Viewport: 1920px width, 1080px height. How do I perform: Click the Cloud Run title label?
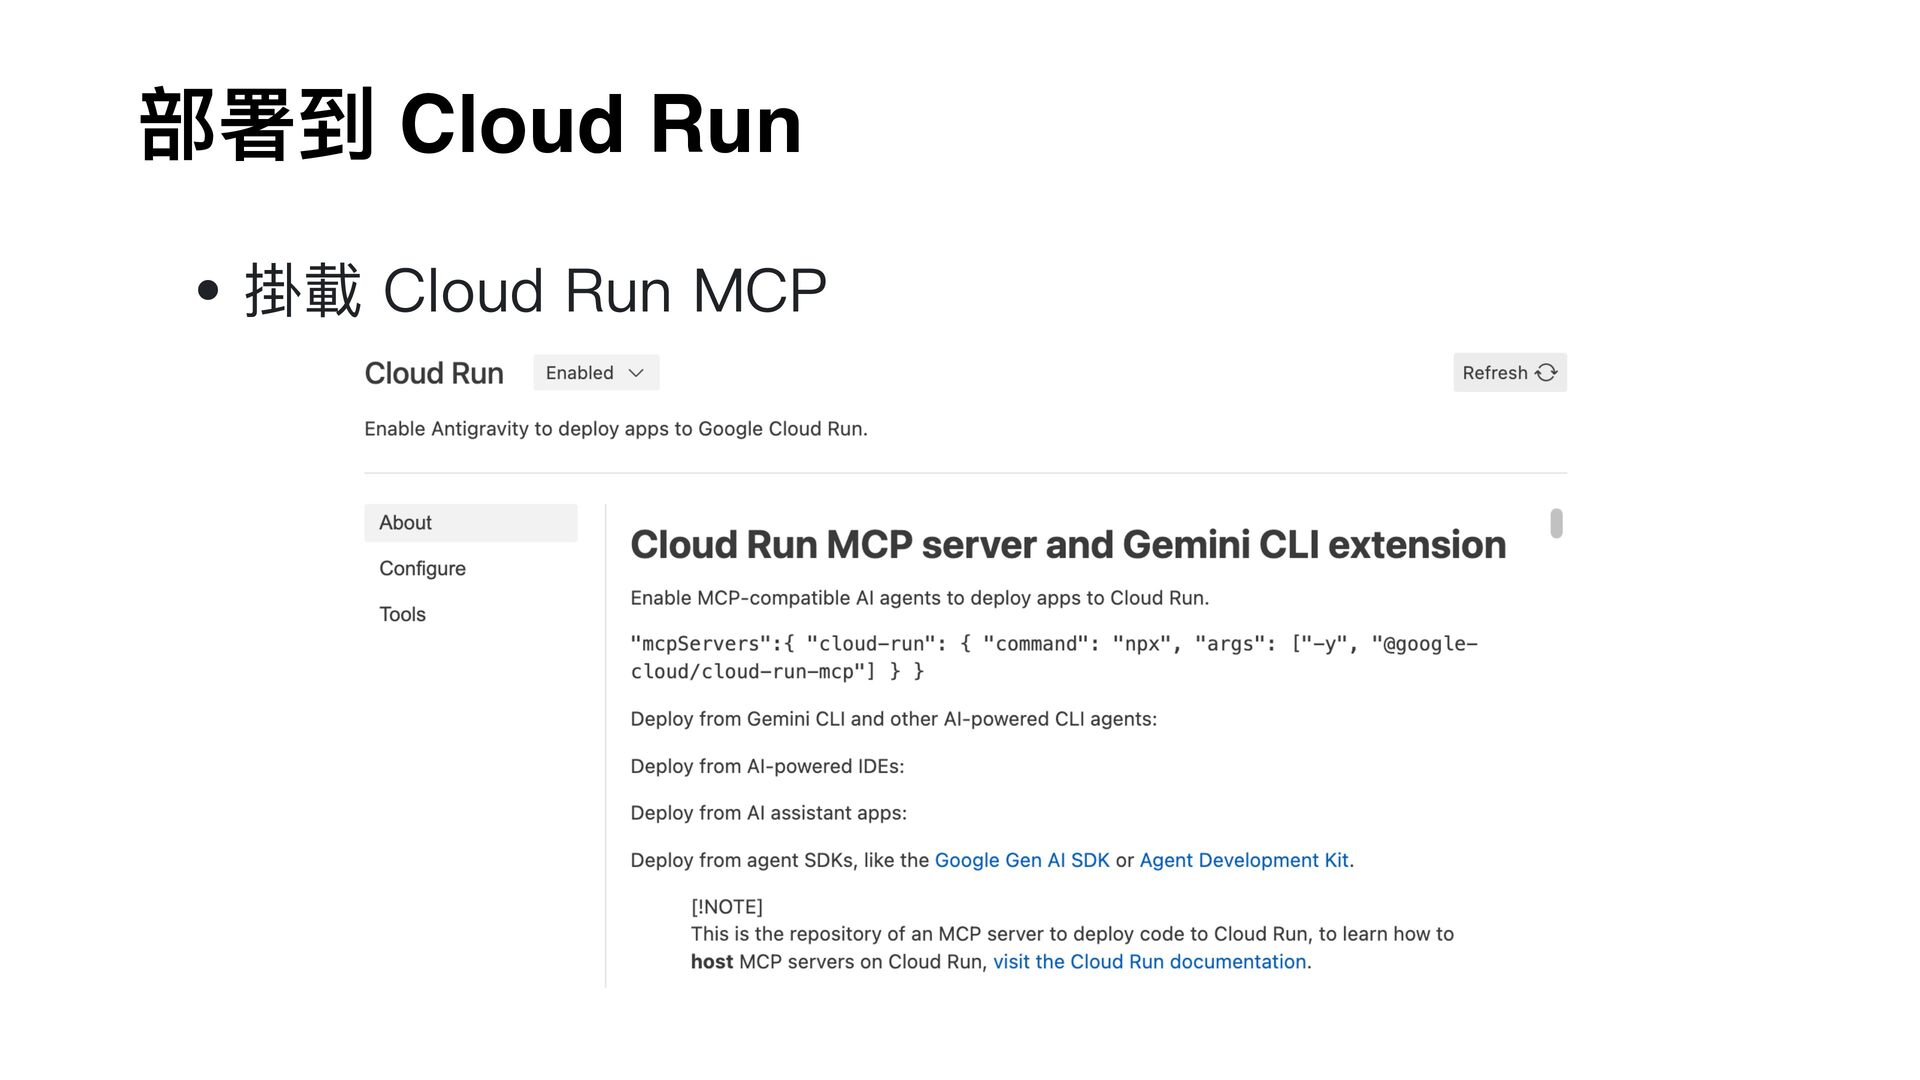[433, 373]
